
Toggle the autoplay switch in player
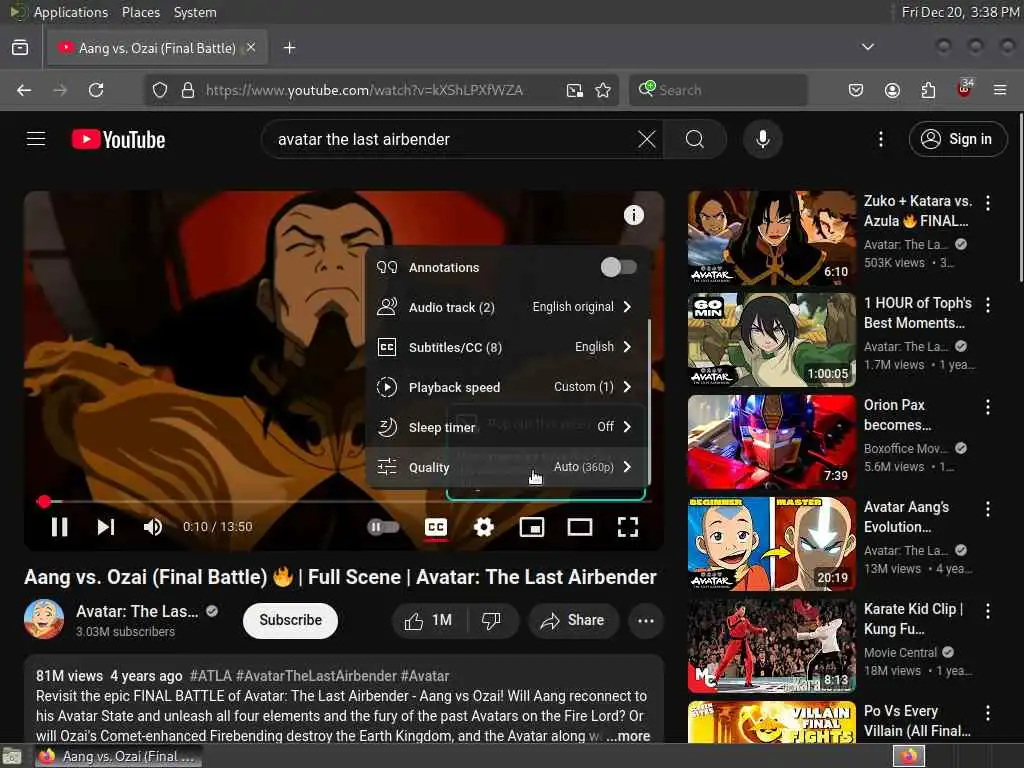tap(383, 527)
